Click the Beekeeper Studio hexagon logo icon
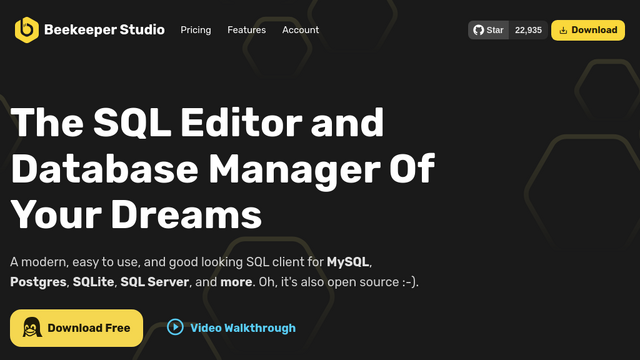The height and width of the screenshot is (360, 640). [x=27, y=30]
